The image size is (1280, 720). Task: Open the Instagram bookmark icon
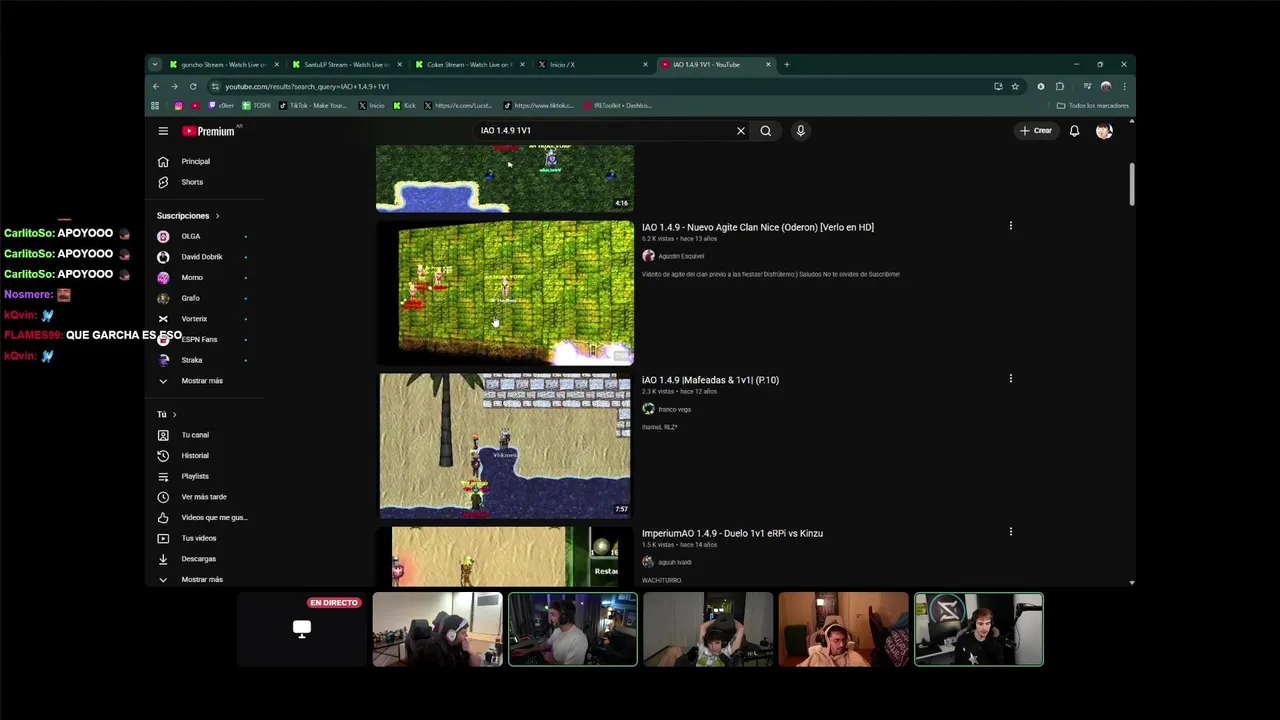(x=178, y=105)
